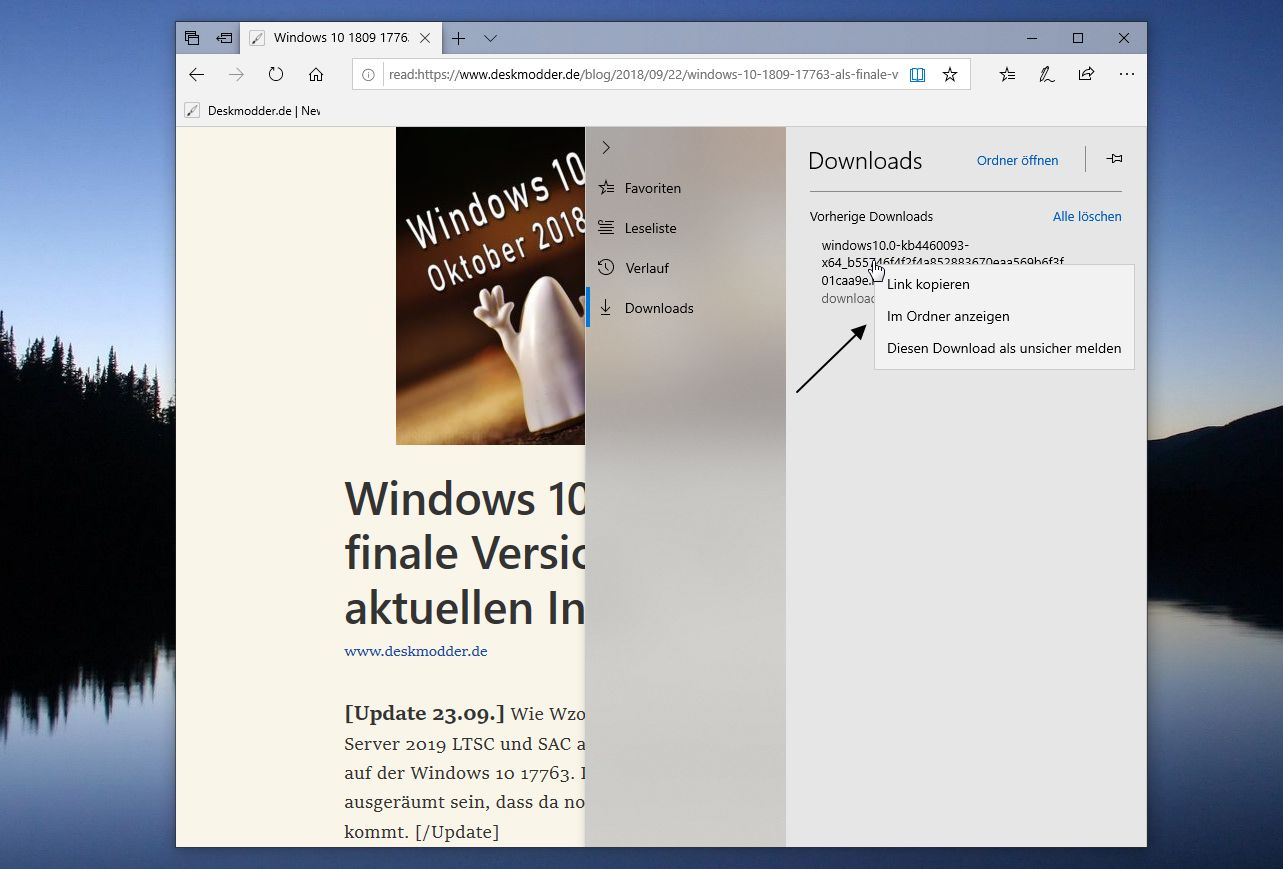
Task: Close the Windows 10 1809 tab
Action: pos(425,38)
